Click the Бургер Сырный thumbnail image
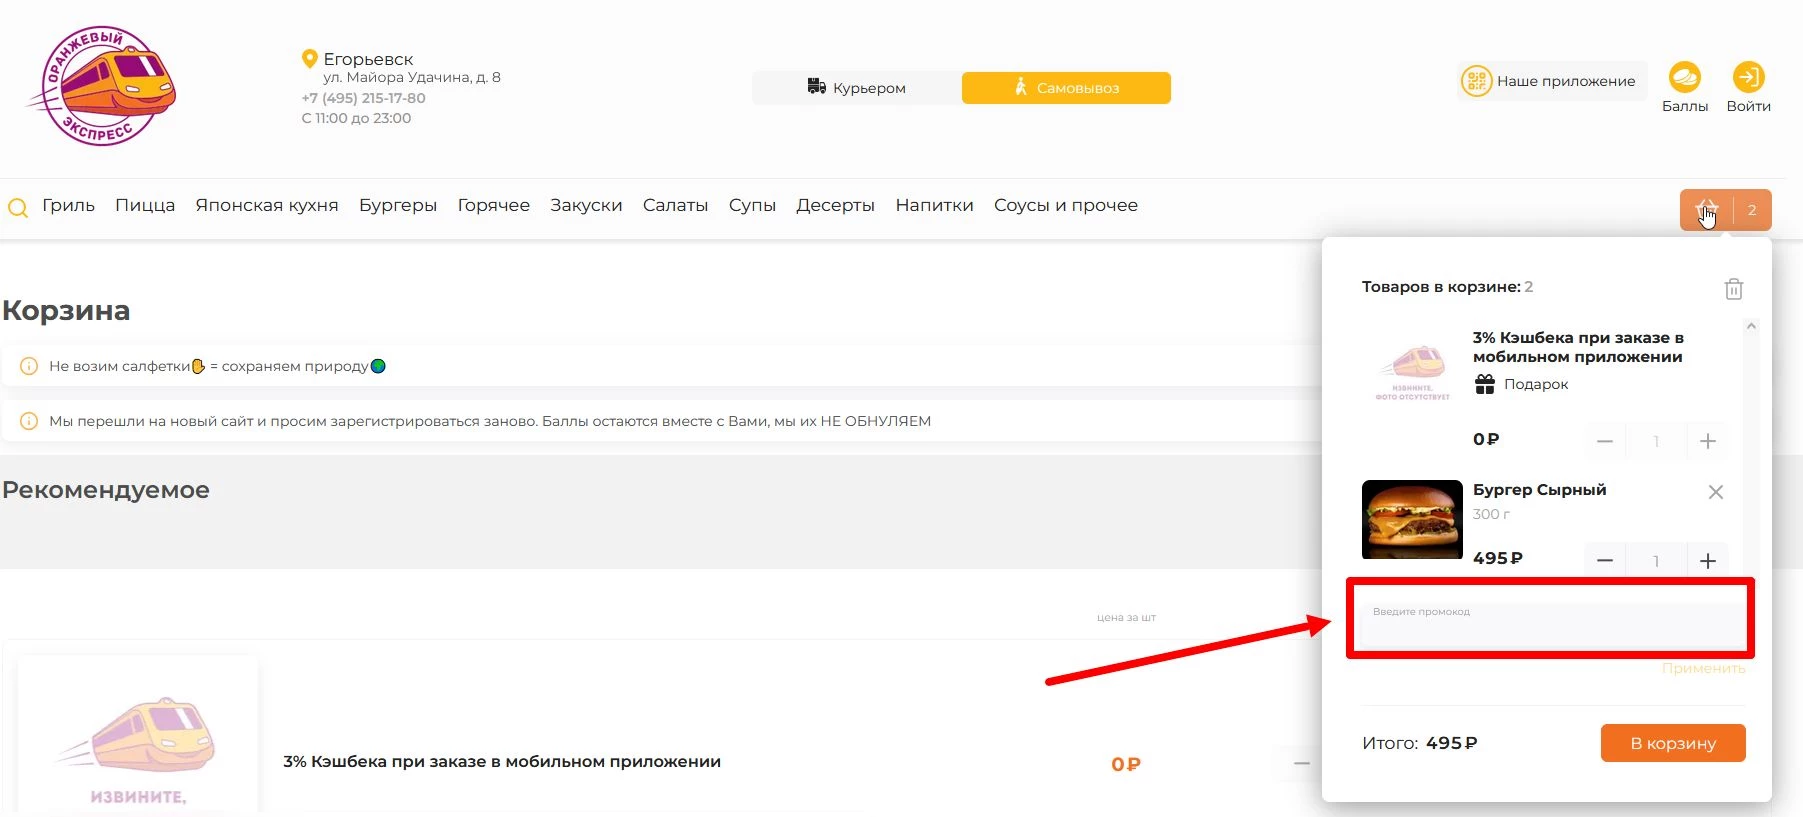 pos(1412,519)
